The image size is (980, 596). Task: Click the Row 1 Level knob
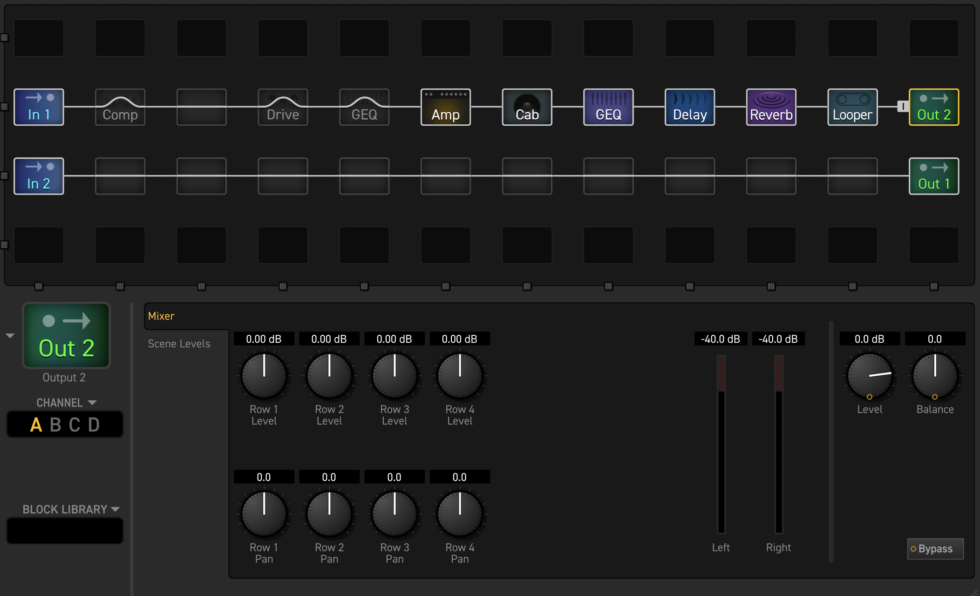pyautogui.click(x=264, y=376)
